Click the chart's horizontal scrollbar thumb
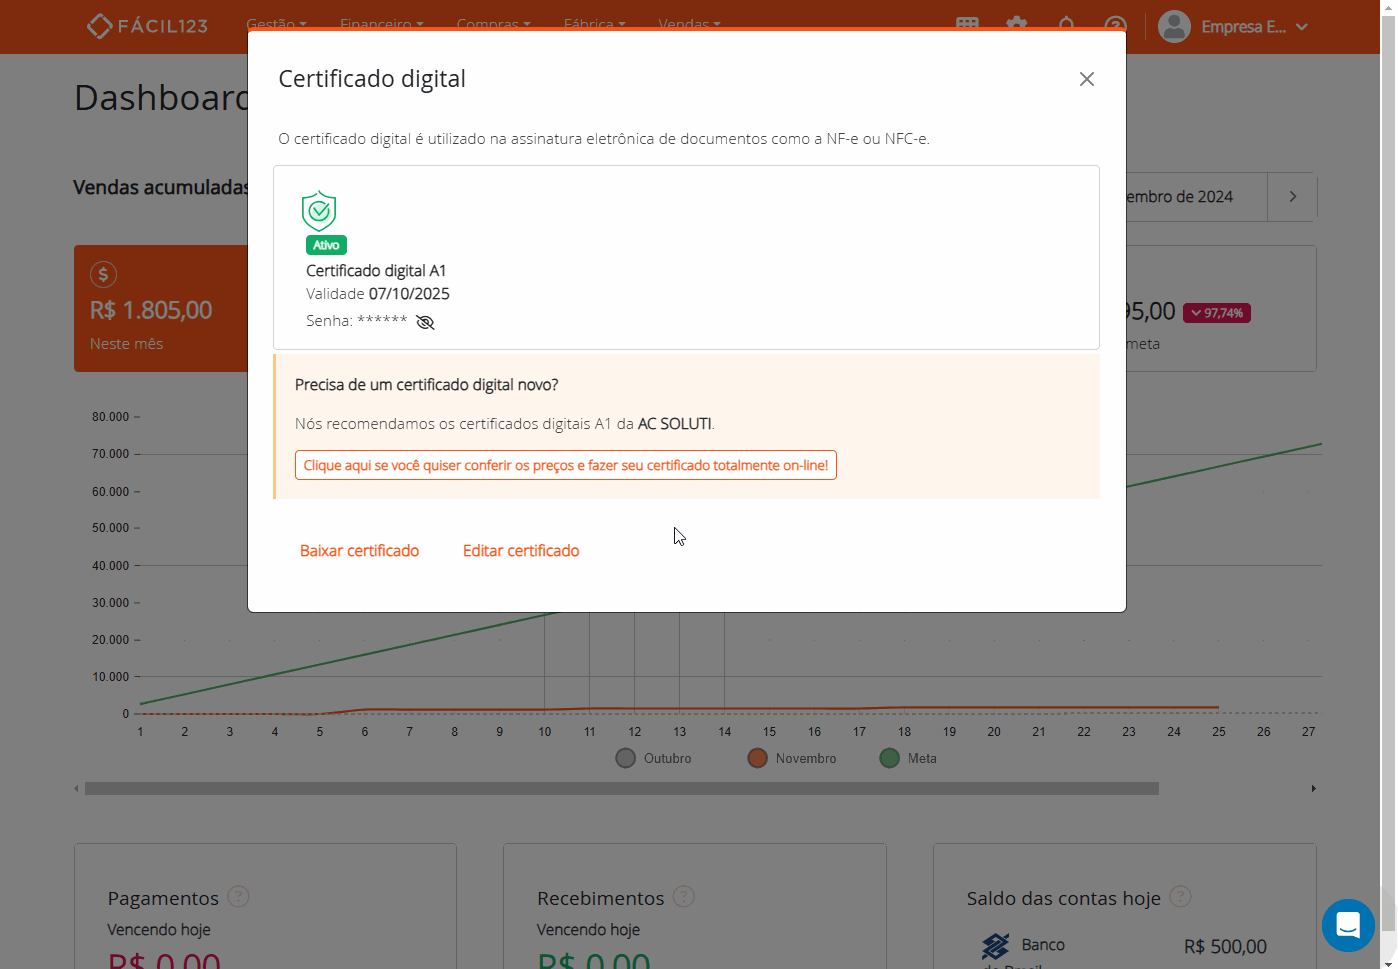The image size is (1398, 969). pos(622,789)
